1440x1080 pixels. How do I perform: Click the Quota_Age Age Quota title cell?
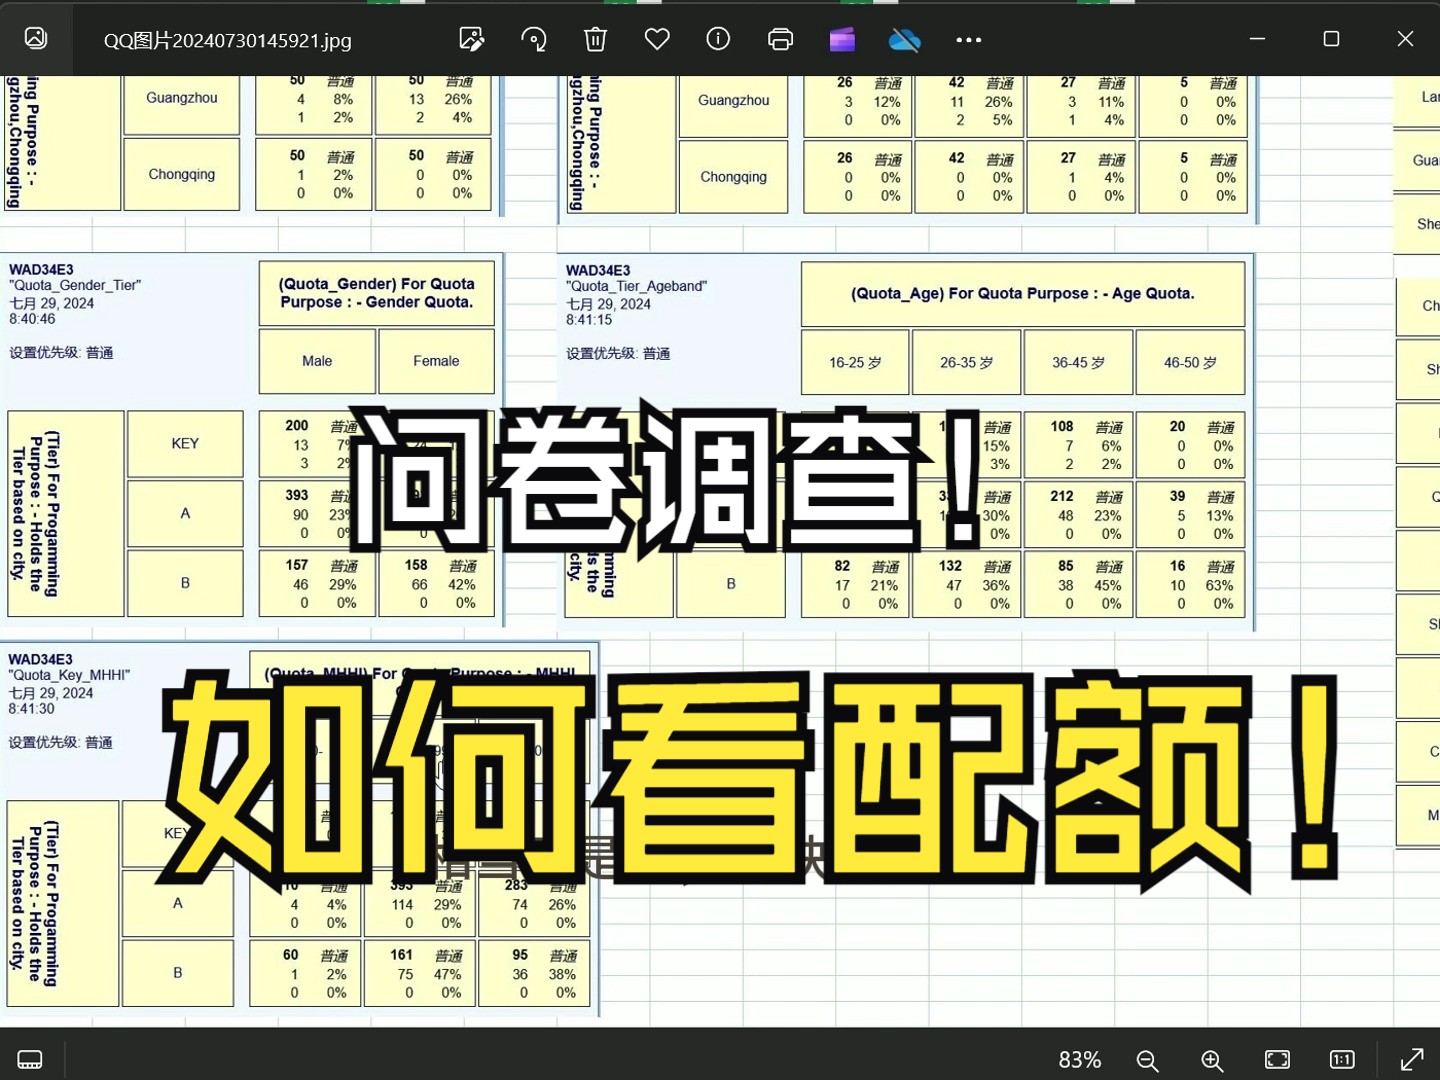(x=1023, y=294)
